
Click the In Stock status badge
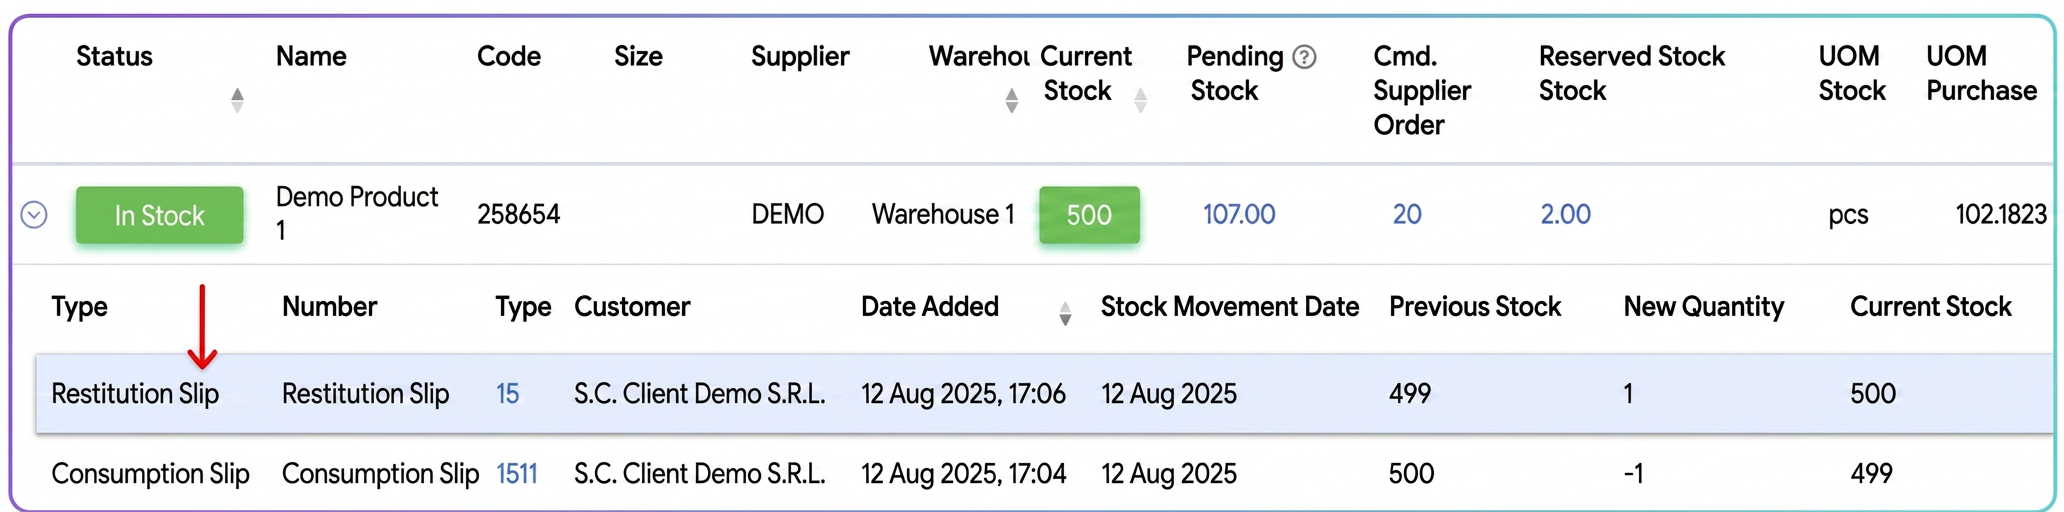(160, 215)
